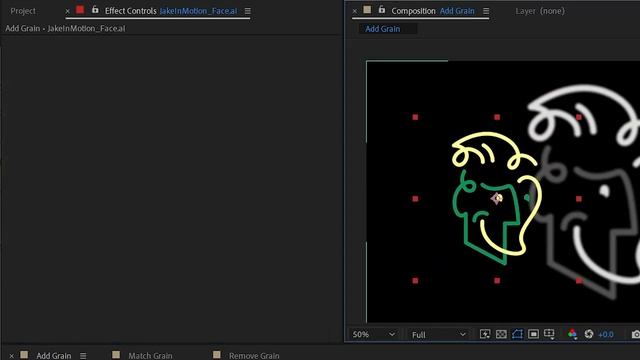The image size is (640, 360).
Task: Click the Remove Grain tab label swatch
Action: coord(217,355)
